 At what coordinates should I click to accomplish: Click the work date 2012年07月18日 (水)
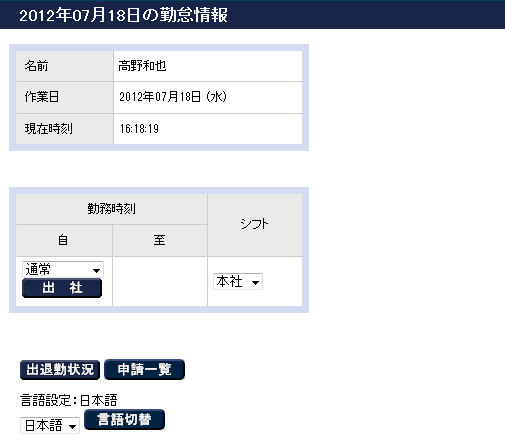coord(173,97)
